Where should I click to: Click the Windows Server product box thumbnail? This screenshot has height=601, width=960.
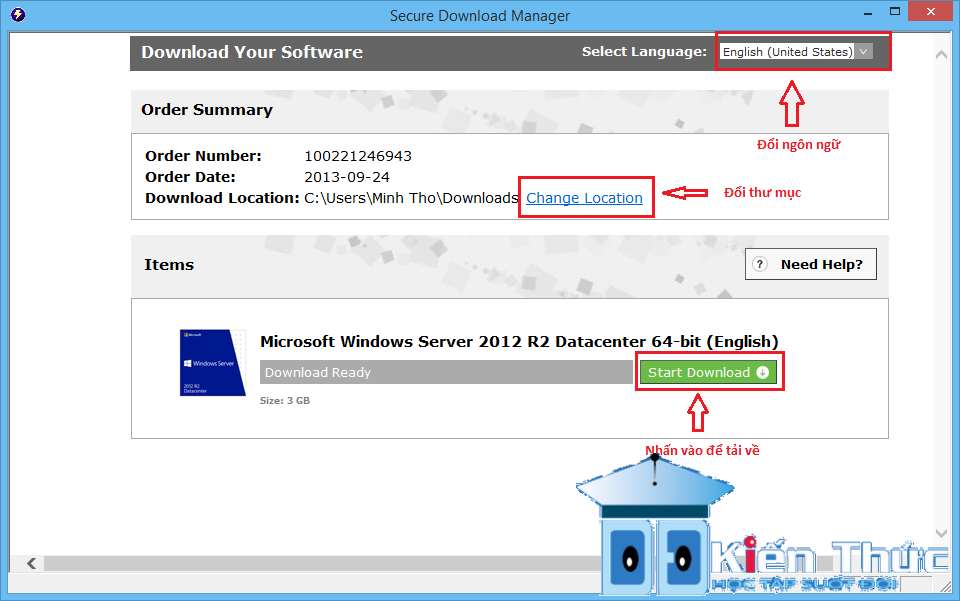[212, 362]
